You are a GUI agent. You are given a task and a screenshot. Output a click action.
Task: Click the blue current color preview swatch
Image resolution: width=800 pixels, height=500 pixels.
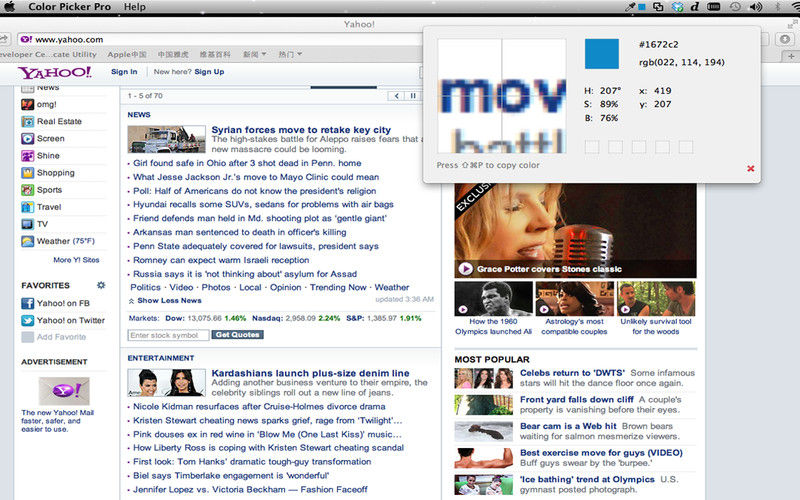[x=602, y=54]
